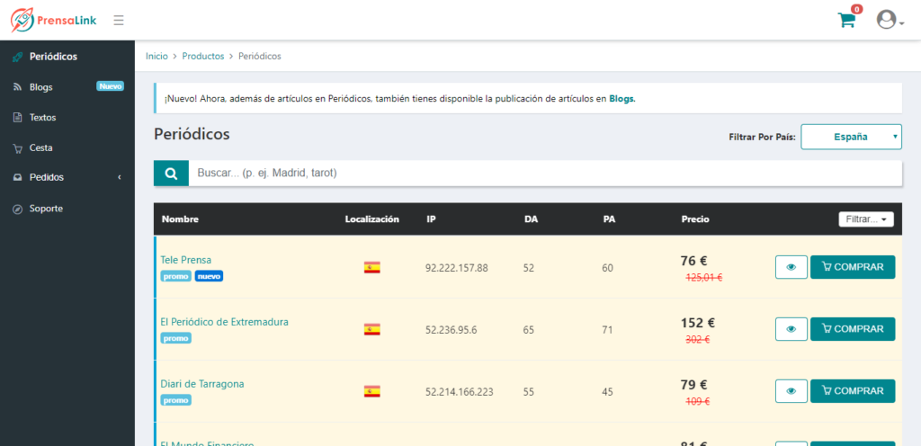The width and height of the screenshot is (922, 447).
Task: Click the struck-through 302 € price
Action: coord(697,339)
